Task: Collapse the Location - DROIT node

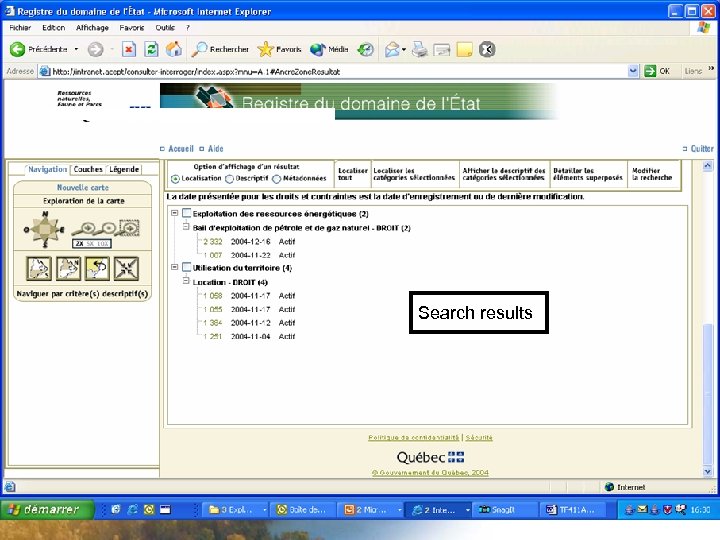Action: (x=186, y=281)
